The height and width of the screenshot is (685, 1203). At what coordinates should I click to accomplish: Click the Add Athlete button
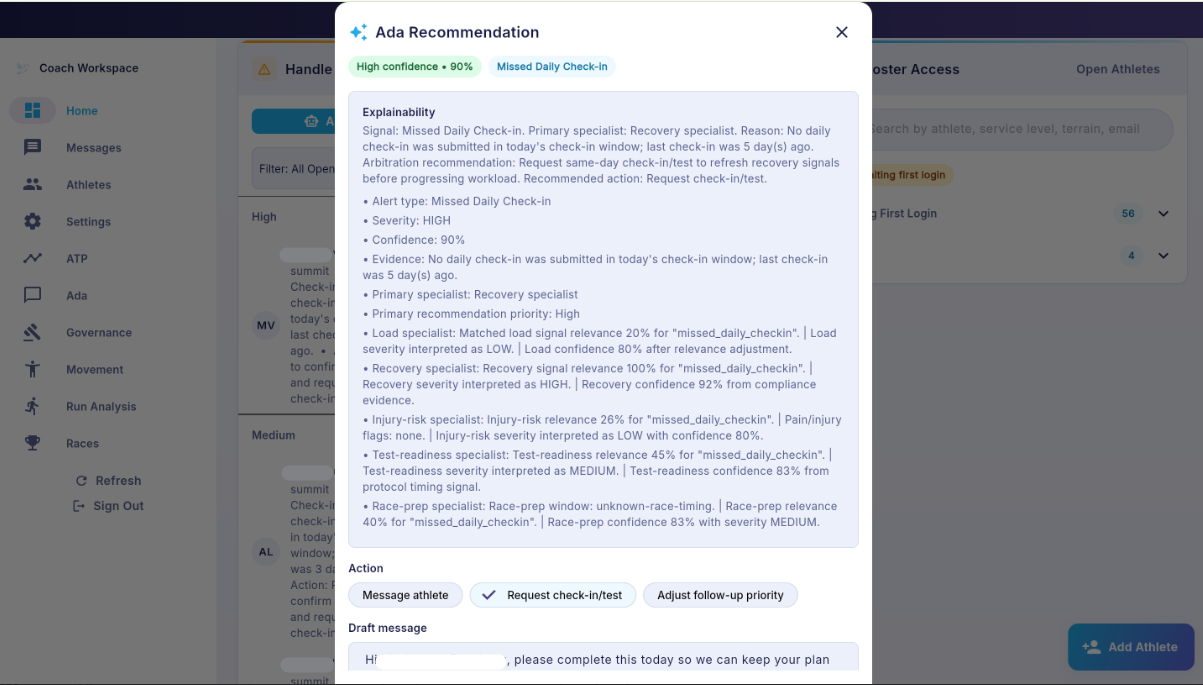pyautogui.click(x=1130, y=647)
